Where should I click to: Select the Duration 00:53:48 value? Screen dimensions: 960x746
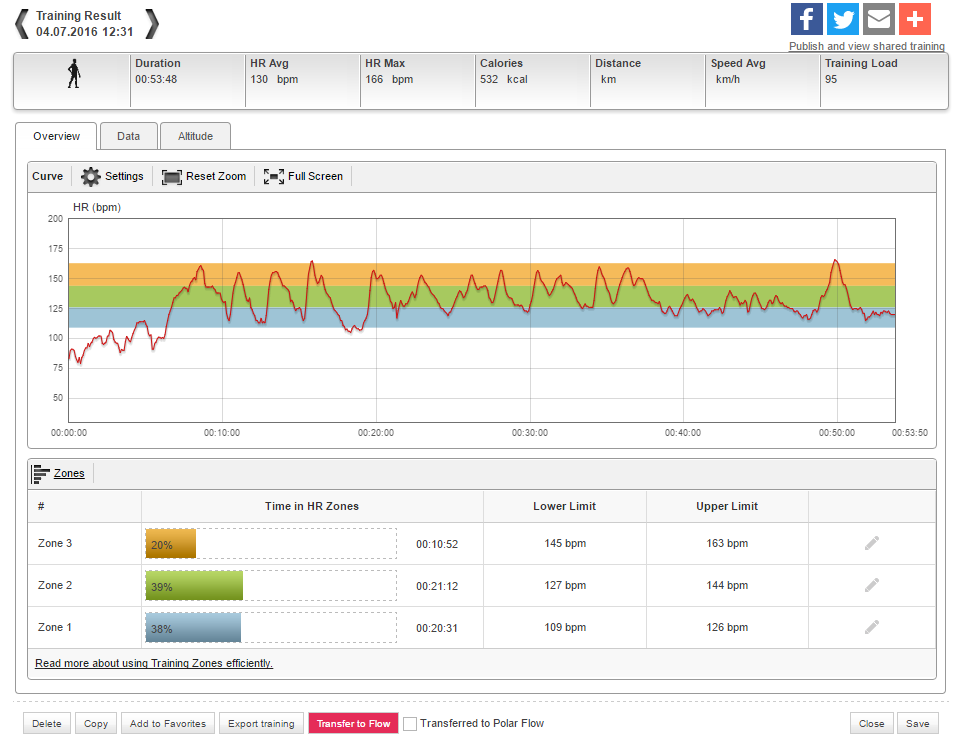click(x=156, y=79)
